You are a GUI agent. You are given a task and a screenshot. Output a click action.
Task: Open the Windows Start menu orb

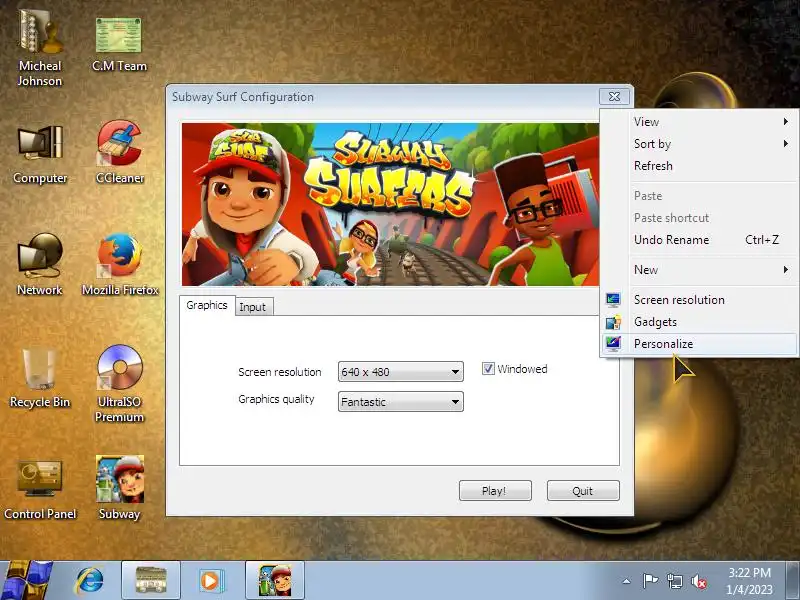26,580
